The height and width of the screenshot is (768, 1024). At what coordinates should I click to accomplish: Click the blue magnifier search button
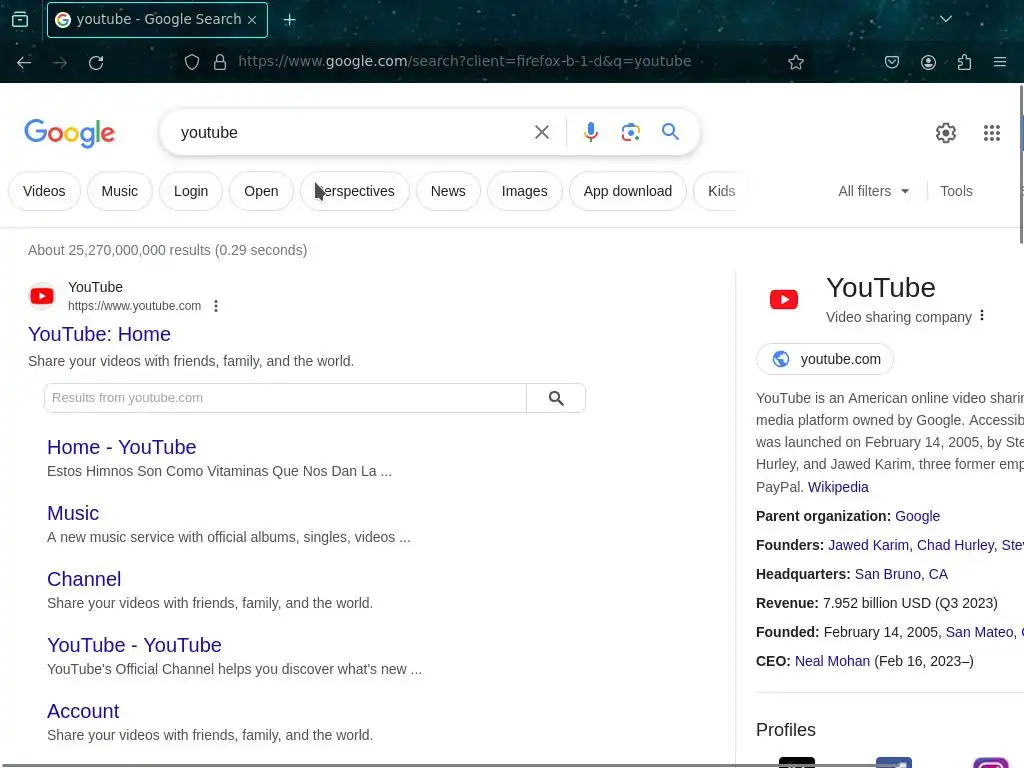coord(670,132)
